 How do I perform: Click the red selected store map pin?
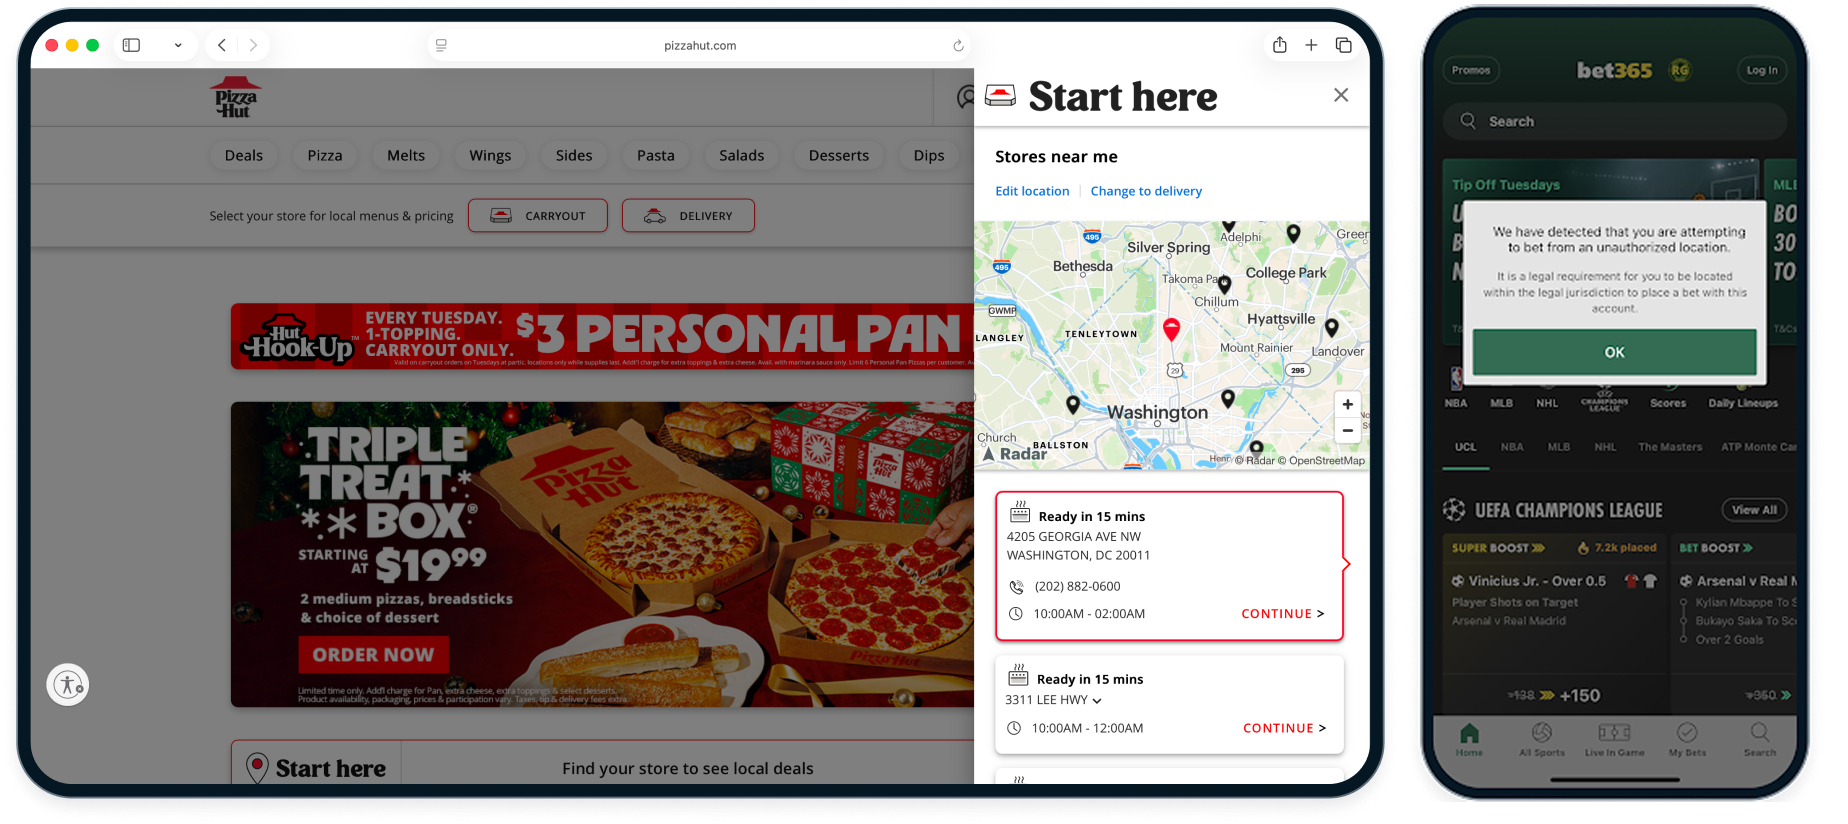click(1172, 329)
